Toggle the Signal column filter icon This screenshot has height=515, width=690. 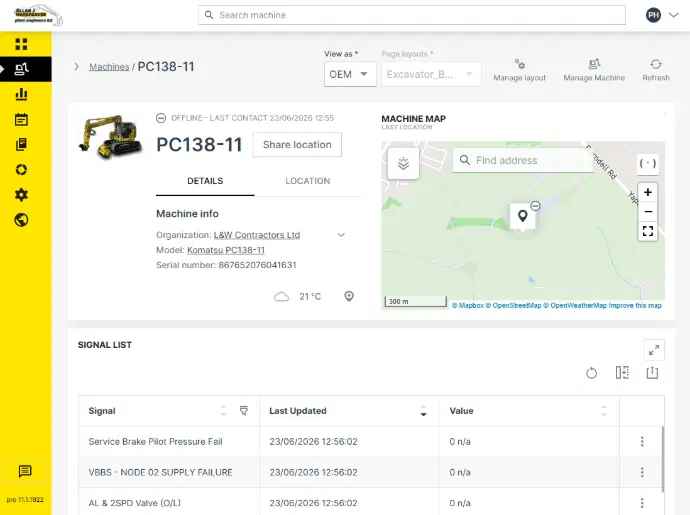[x=244, y=411]
